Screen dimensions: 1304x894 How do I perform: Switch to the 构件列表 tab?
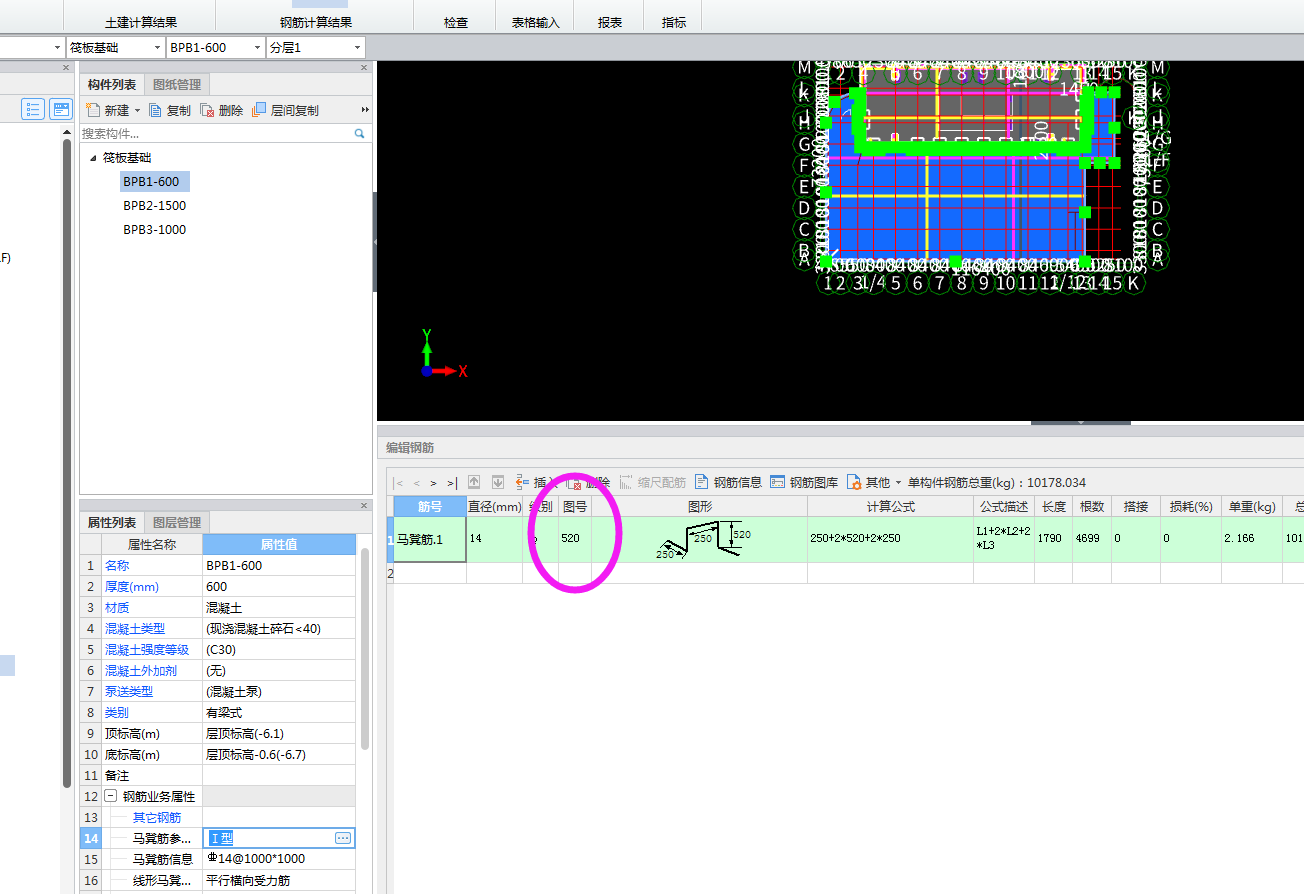click(x=112, y=85)
